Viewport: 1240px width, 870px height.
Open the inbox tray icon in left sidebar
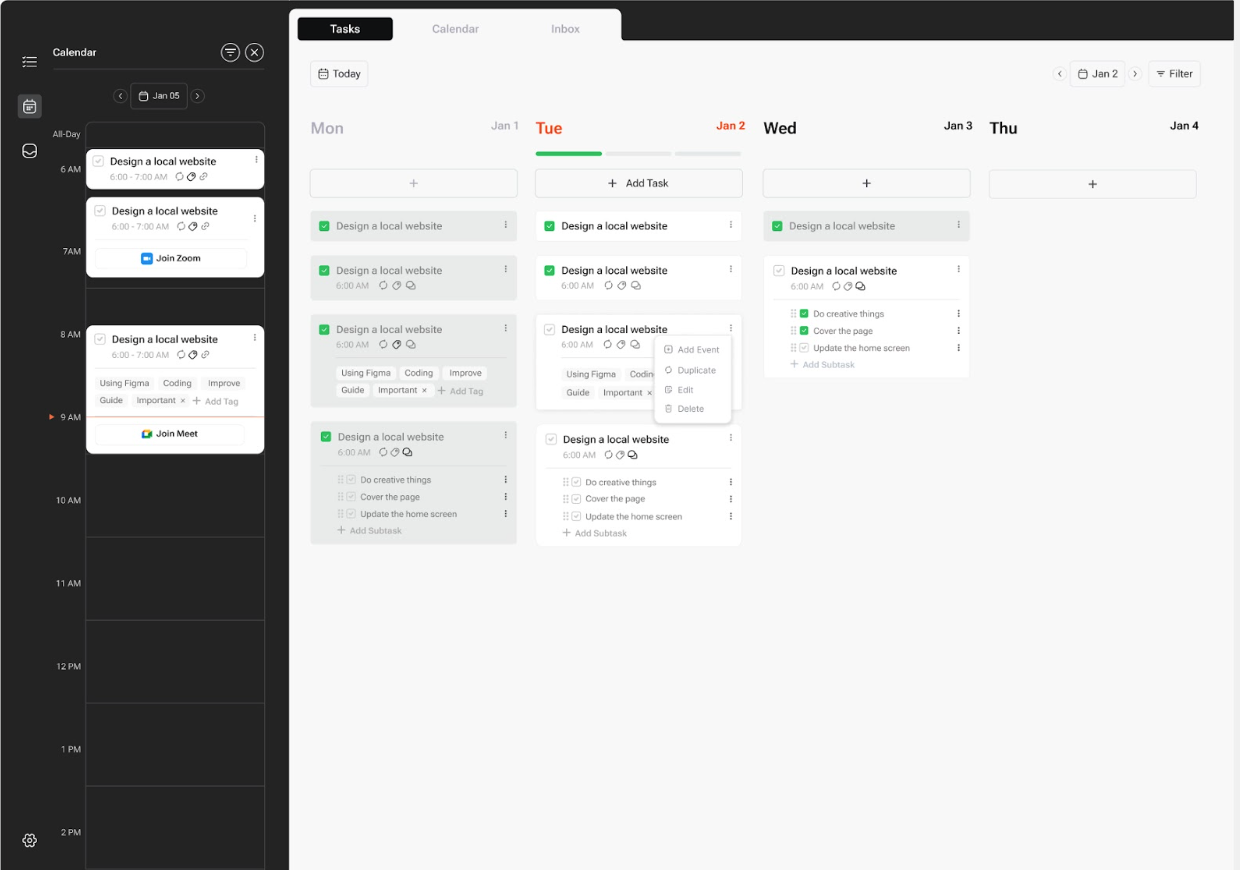[x=30, y=151]
